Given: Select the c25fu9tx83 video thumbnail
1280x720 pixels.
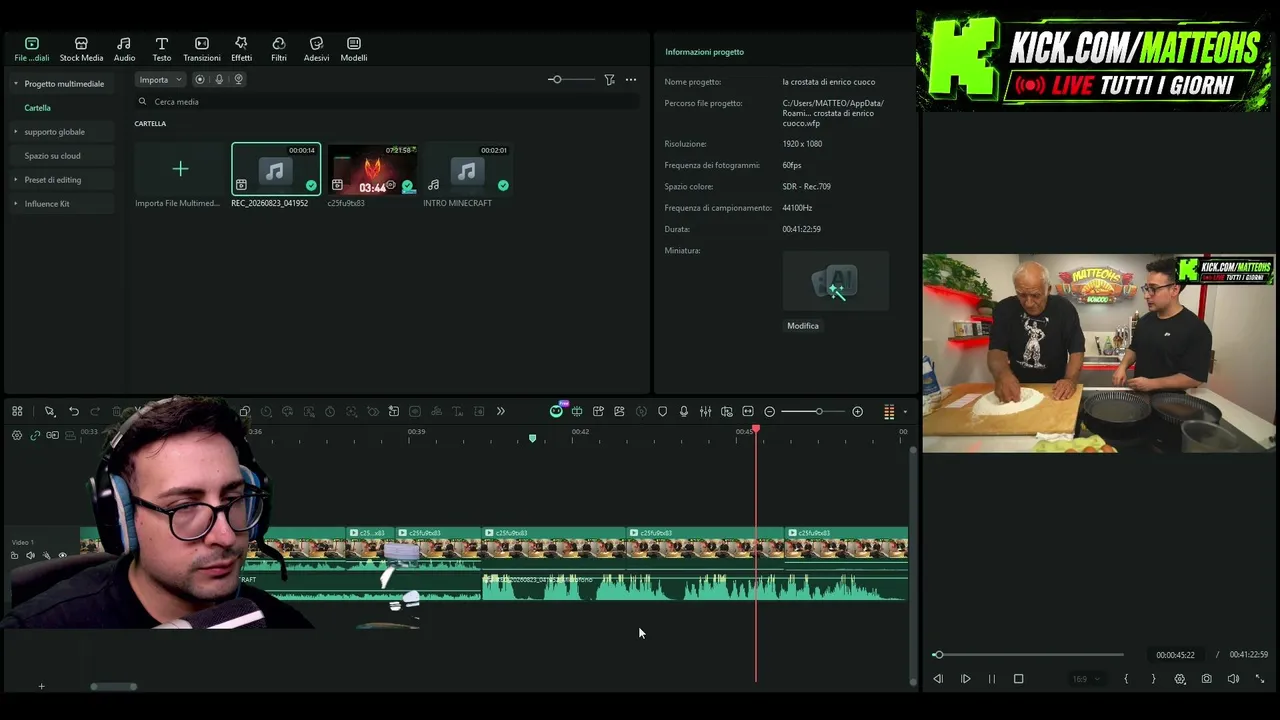Looking at the screenshot, I should [372, 169].
